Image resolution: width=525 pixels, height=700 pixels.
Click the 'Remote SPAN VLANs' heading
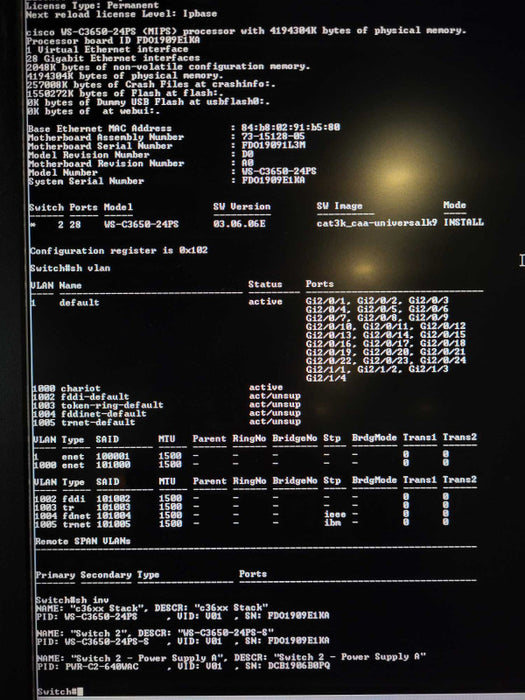(x=83, y=541)
